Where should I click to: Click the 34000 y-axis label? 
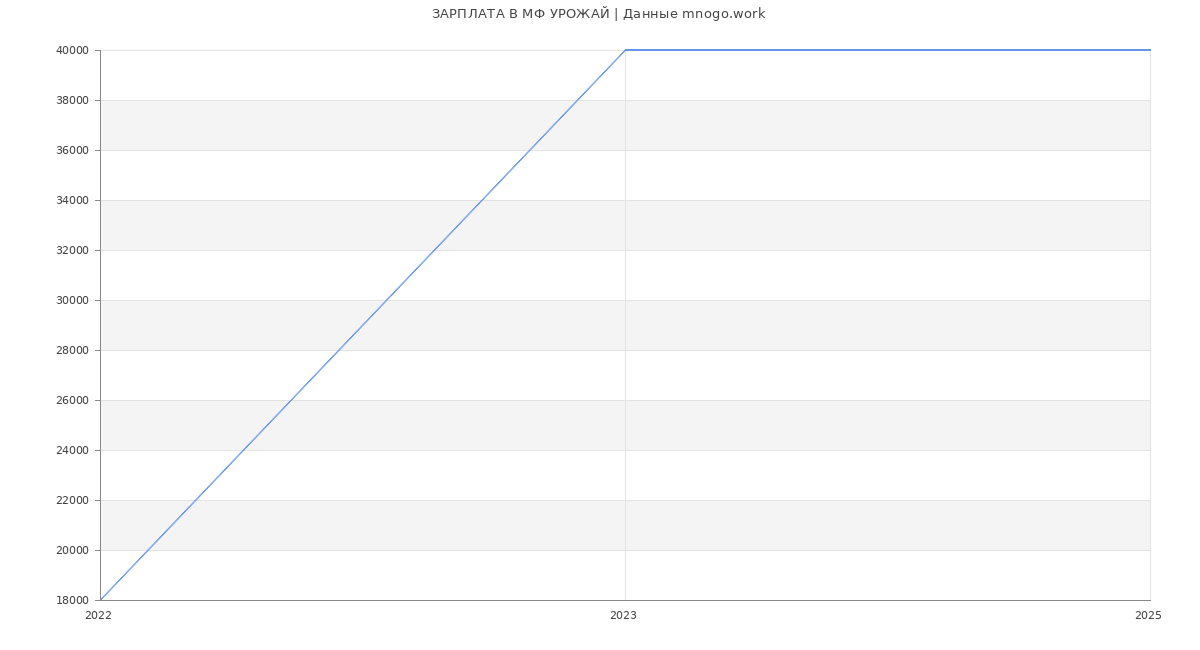coord(73,200)
